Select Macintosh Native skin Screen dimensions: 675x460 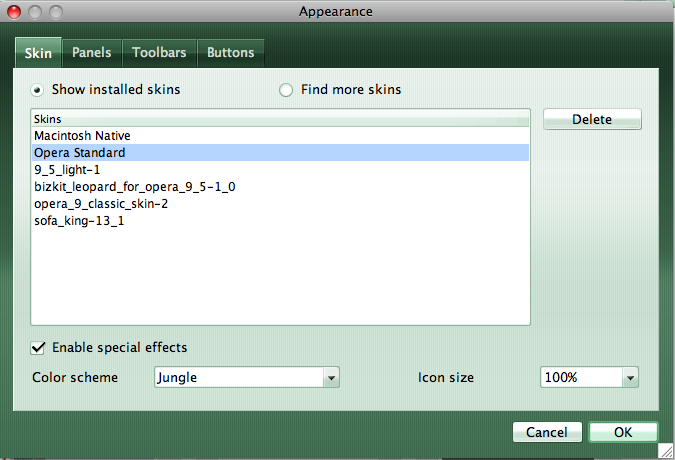tap(280, 136)
